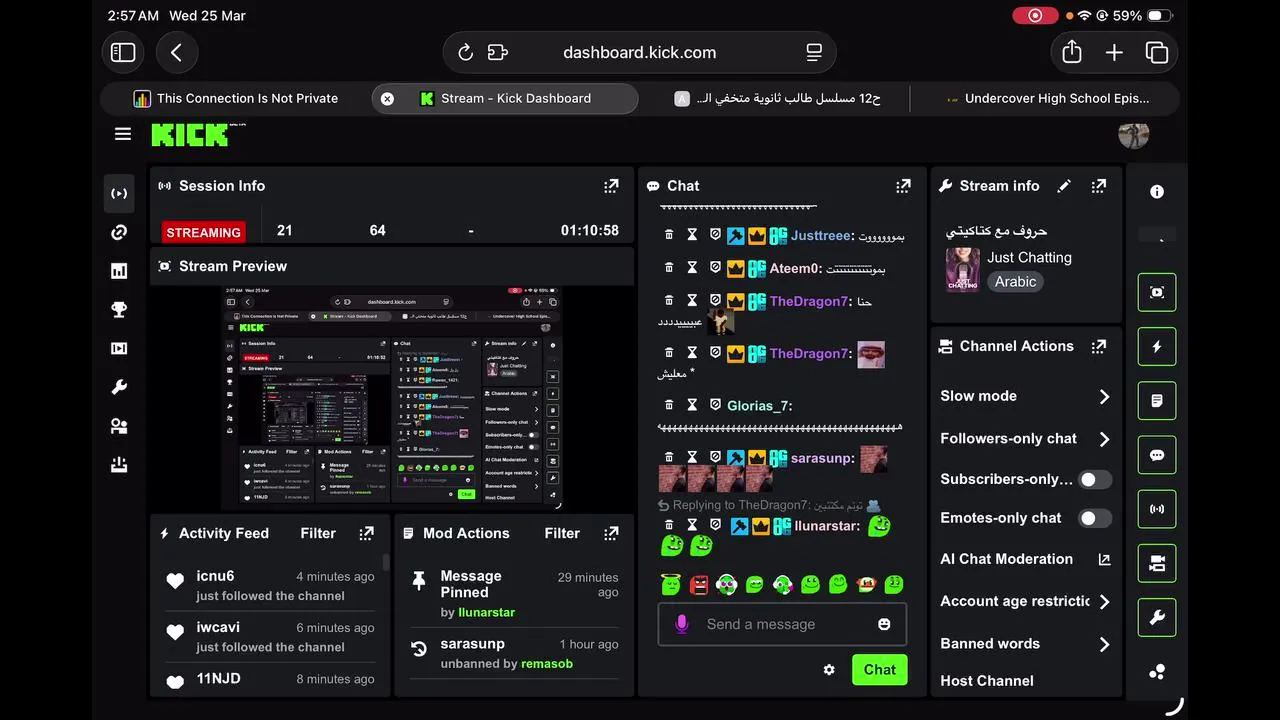Viewport: 1280px width, 720px height.
Task: Open the profile avatar at top right
Action: [1133, 134]
